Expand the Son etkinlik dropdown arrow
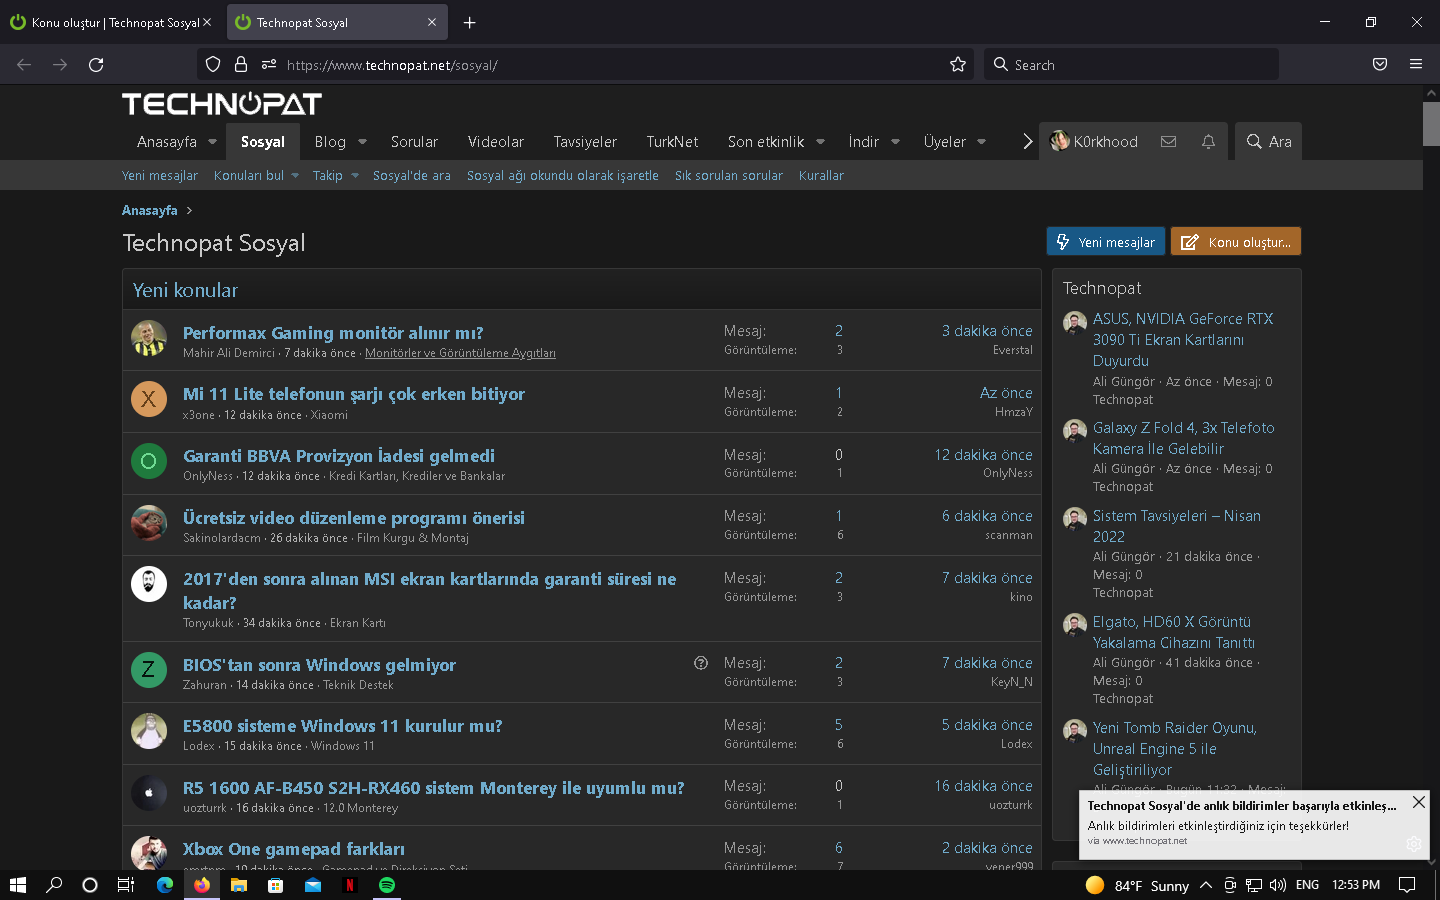Image resolution: width=1440 pixels, height=900 pixels. point(820,142)
